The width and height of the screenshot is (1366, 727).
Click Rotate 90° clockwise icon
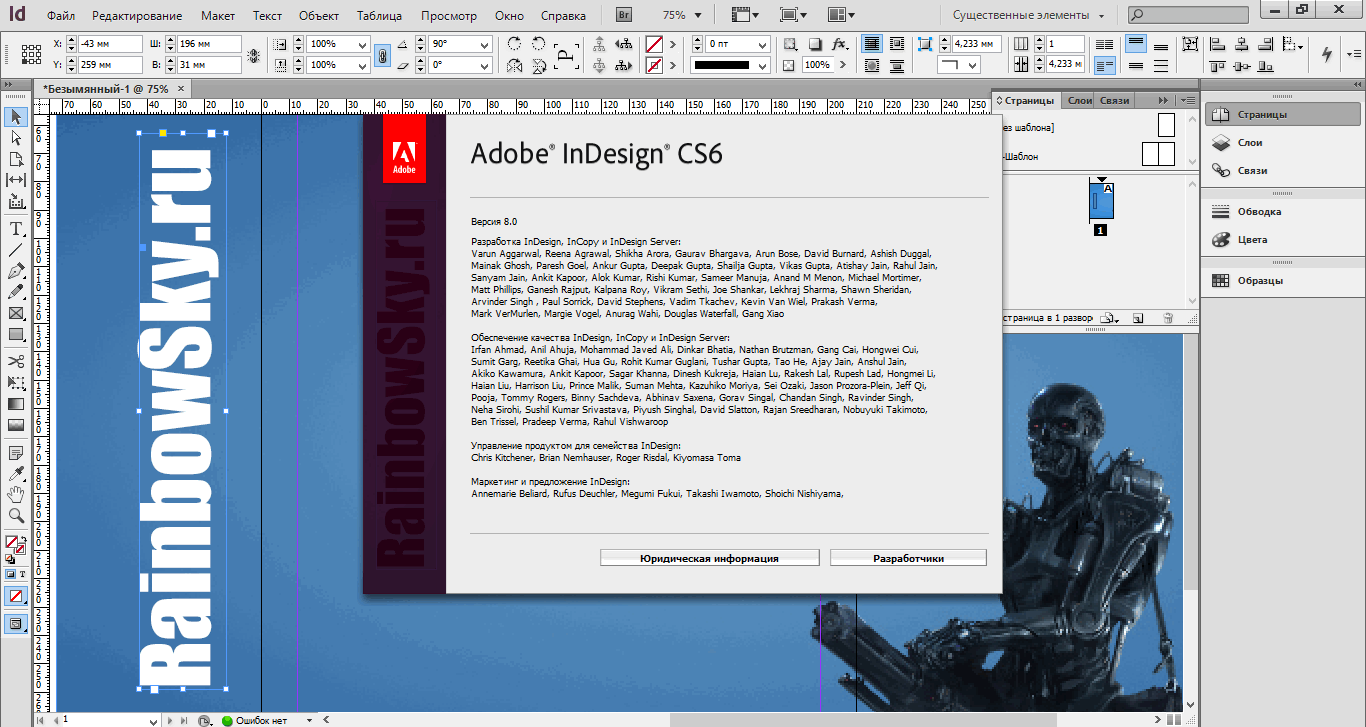(x=515, y=44)
